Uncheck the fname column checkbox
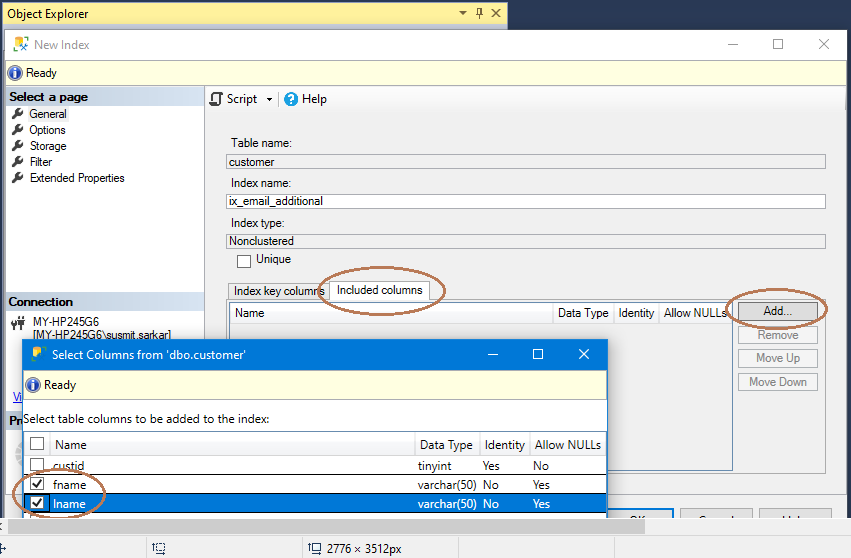 (x=37, y=485)
